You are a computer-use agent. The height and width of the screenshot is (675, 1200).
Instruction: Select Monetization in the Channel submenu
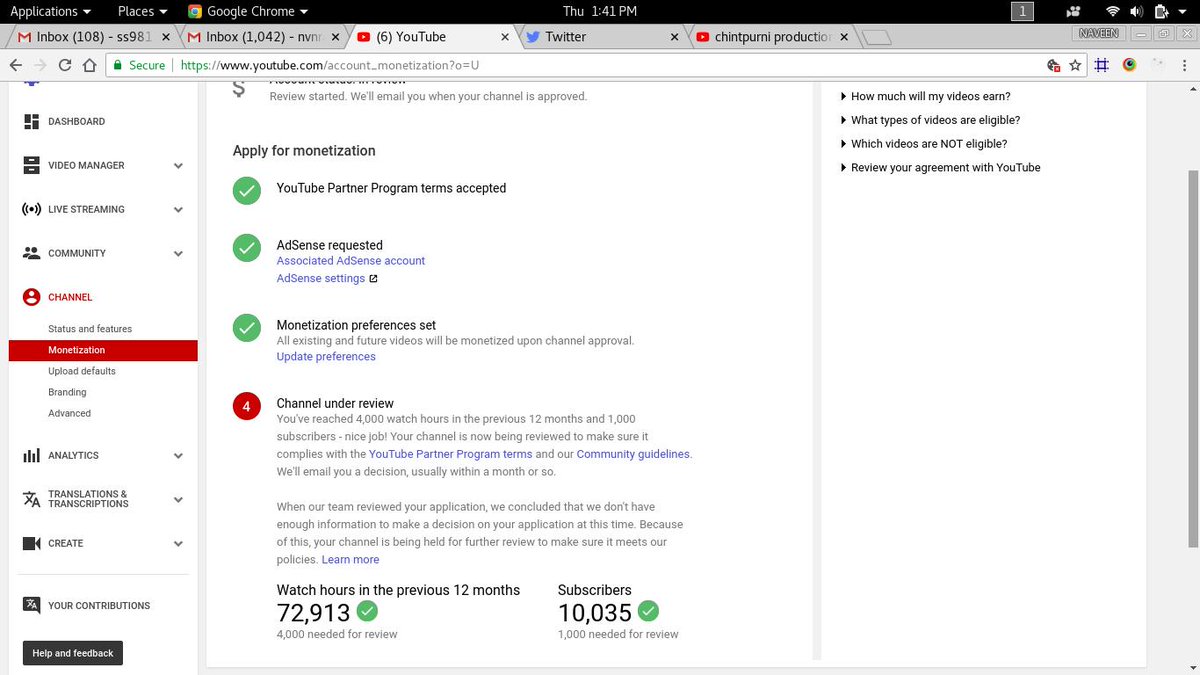click(x=103, y=350)
